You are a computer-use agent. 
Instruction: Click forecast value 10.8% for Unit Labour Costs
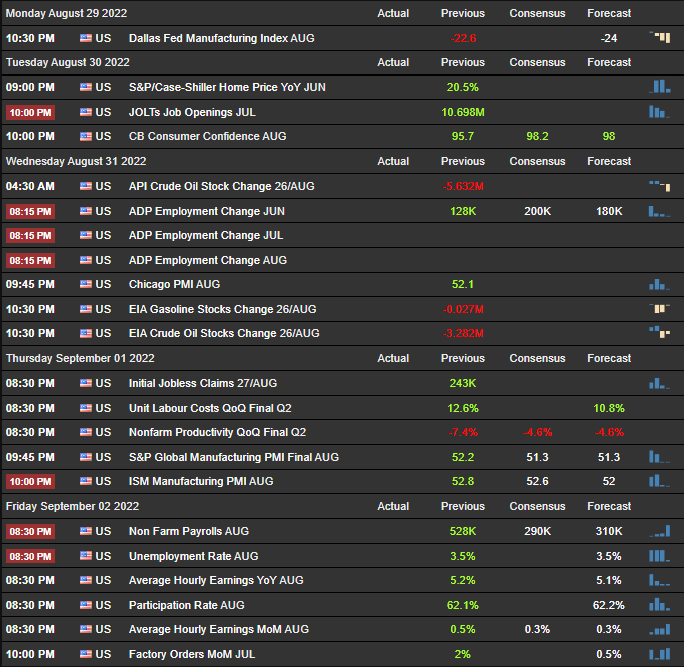(x=609, y=408)
